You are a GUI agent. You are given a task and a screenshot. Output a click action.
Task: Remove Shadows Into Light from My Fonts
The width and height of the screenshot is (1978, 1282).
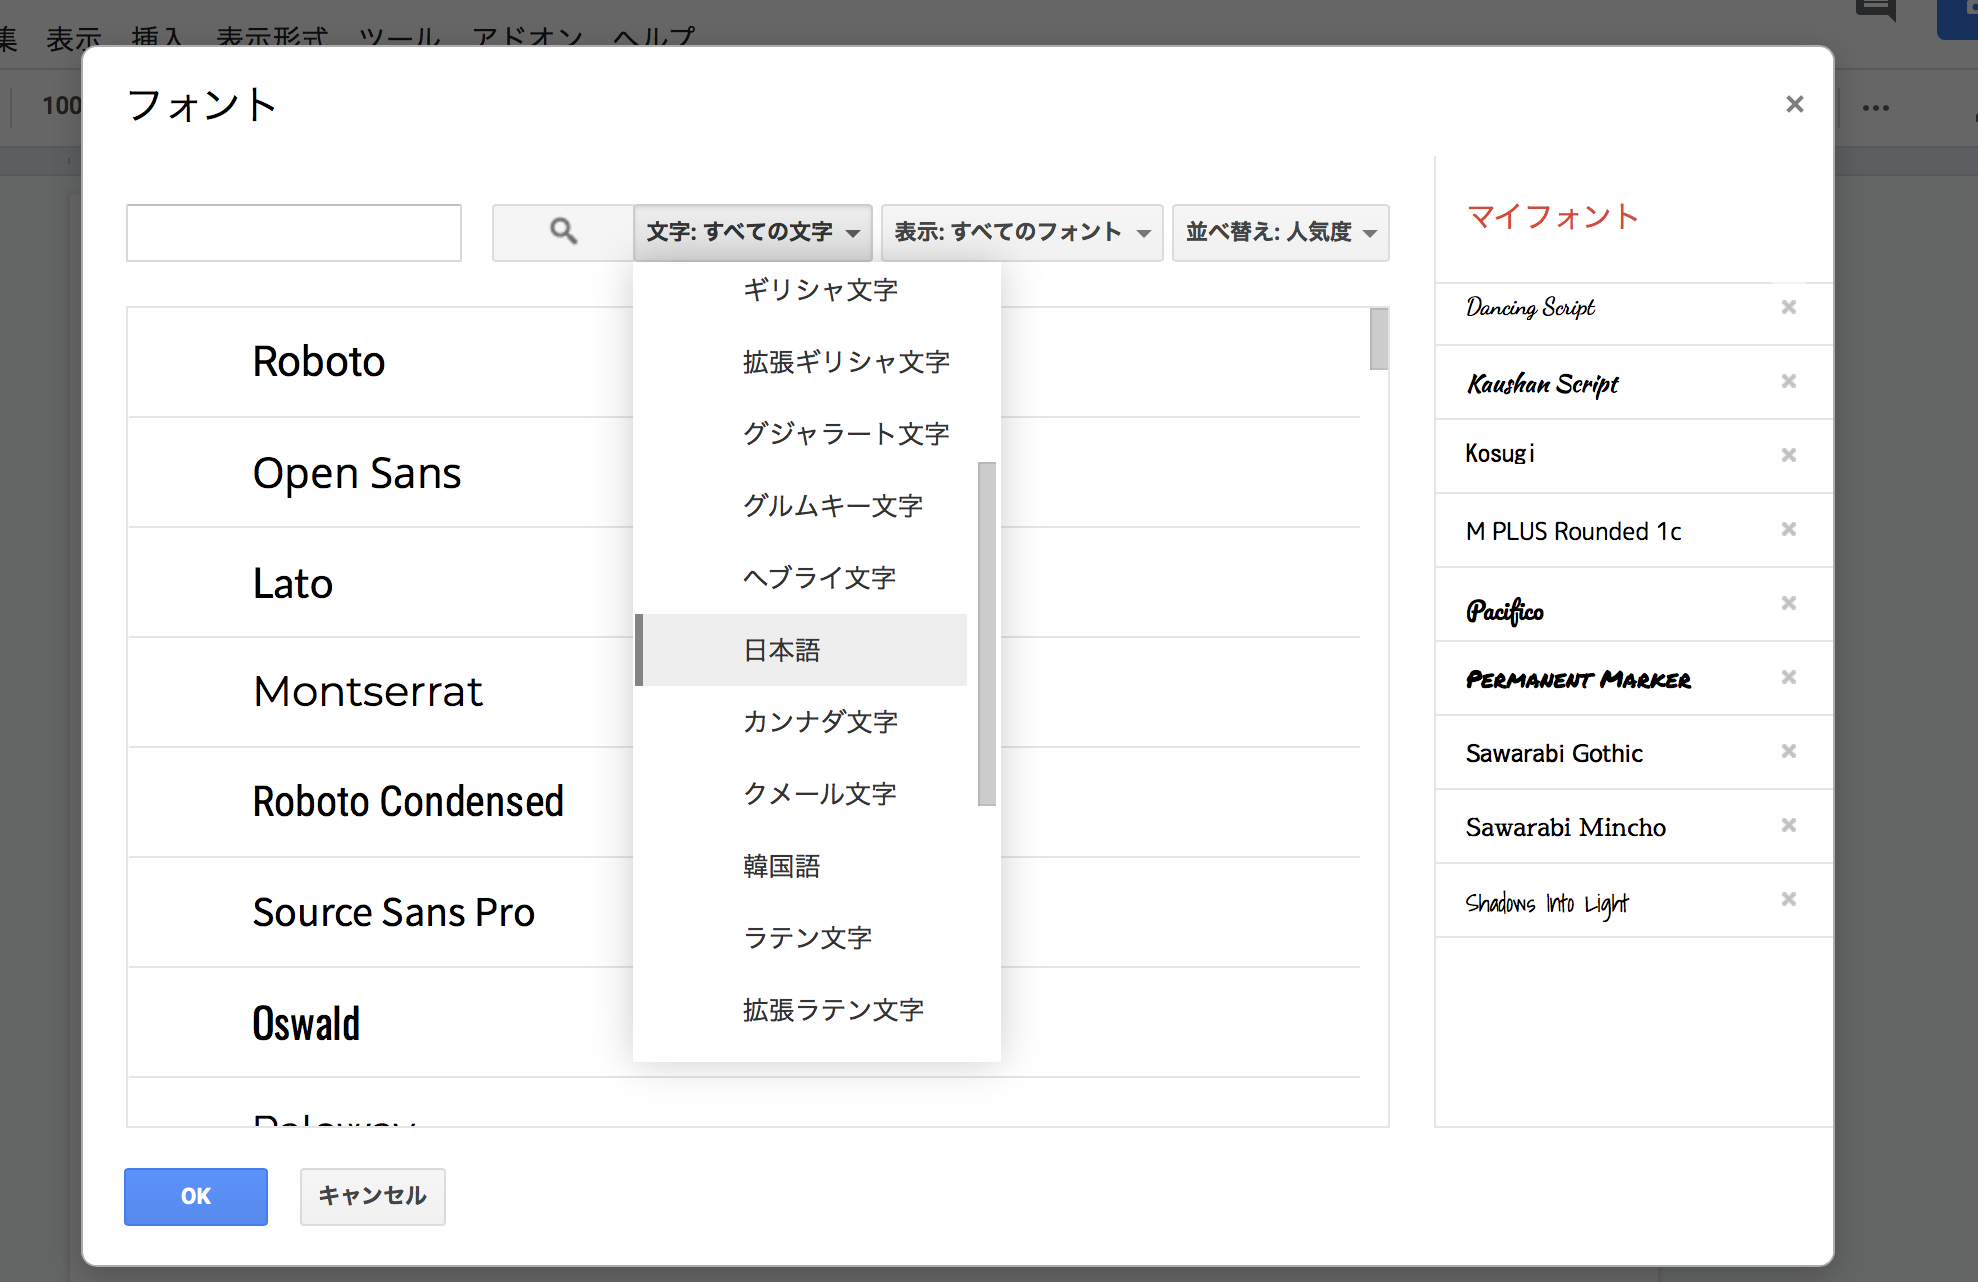point(1789,899)
